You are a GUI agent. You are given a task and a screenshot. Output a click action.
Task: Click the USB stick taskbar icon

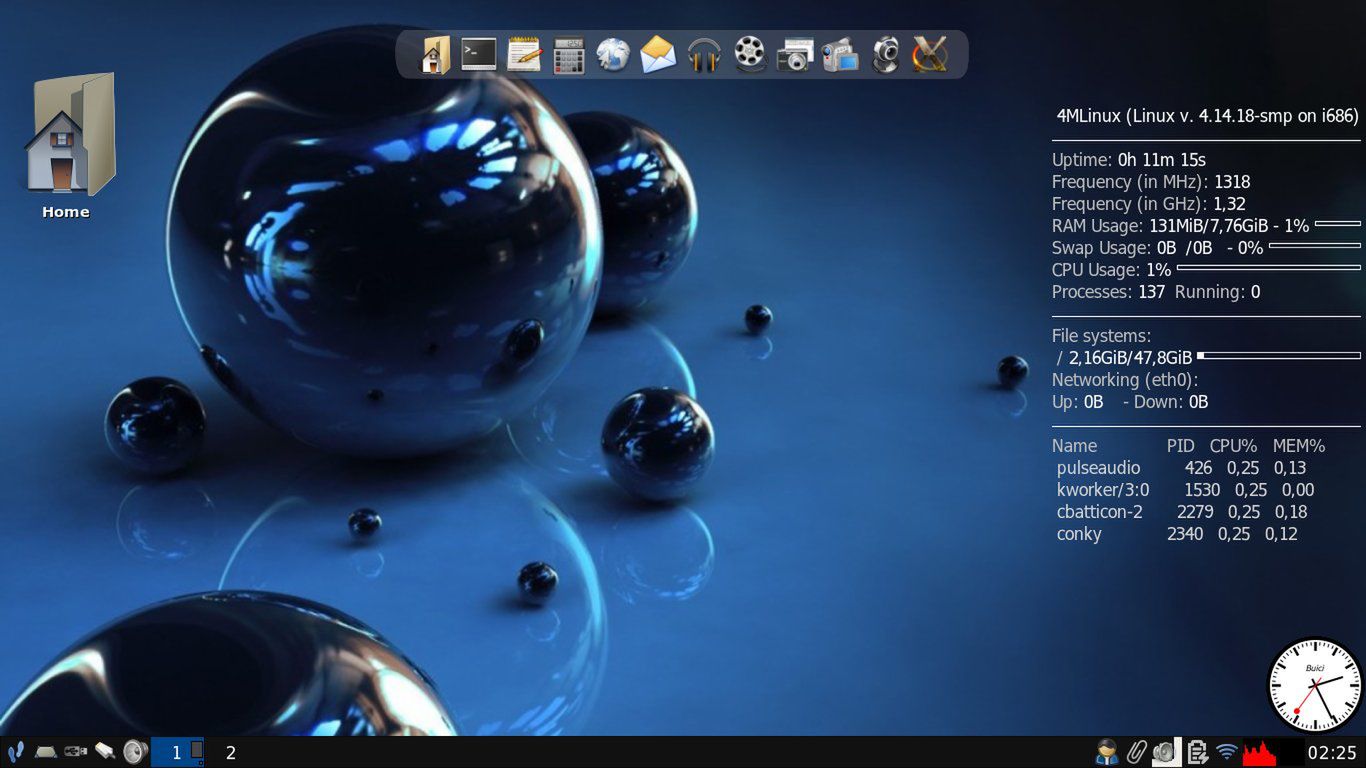pyautogui.click(x=75, y=752)
